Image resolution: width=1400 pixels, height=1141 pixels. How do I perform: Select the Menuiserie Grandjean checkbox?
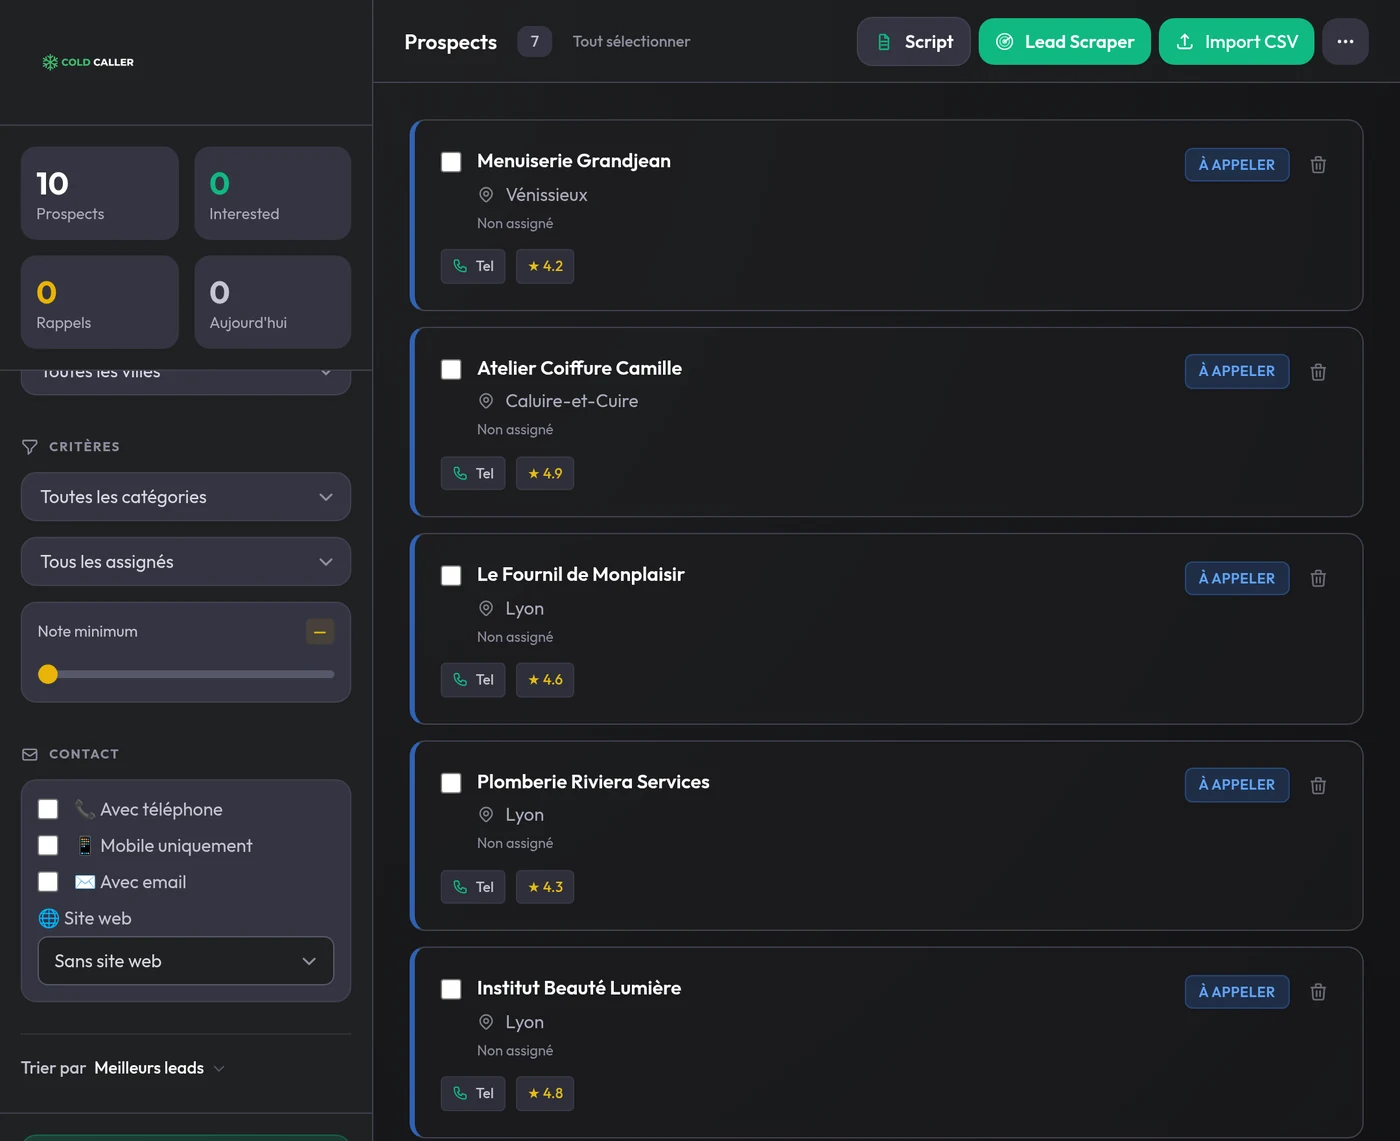[451, 162]
